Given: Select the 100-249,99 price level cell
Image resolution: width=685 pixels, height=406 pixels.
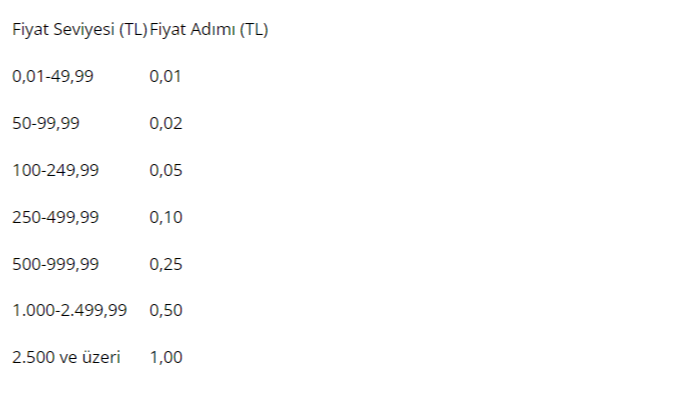Looking at the screenshot, I should tap(55, 170).
